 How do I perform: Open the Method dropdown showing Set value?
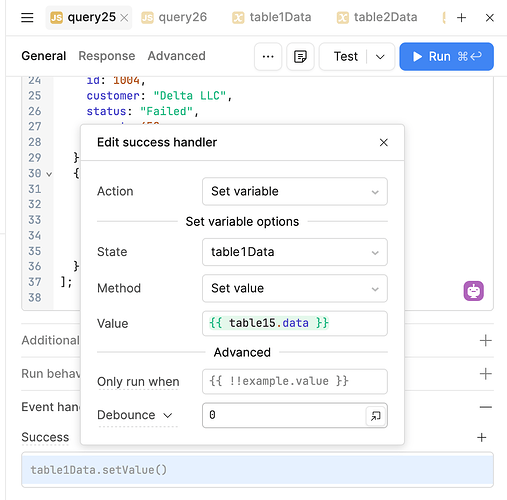pos(295,288)
